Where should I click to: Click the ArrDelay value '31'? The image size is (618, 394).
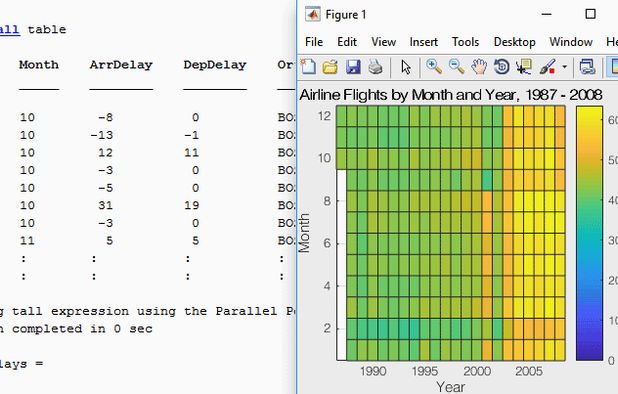(105, 205)
